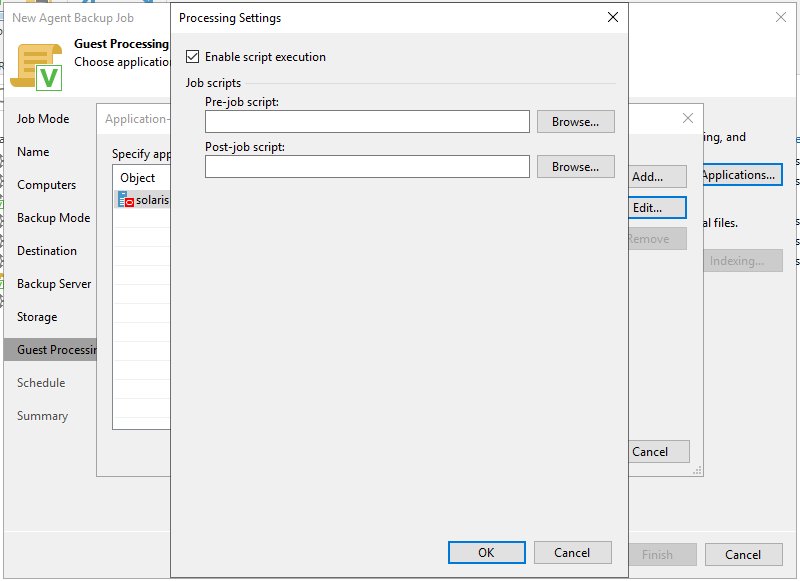
Task: Select the solaris object row
Action: [142, 199]
